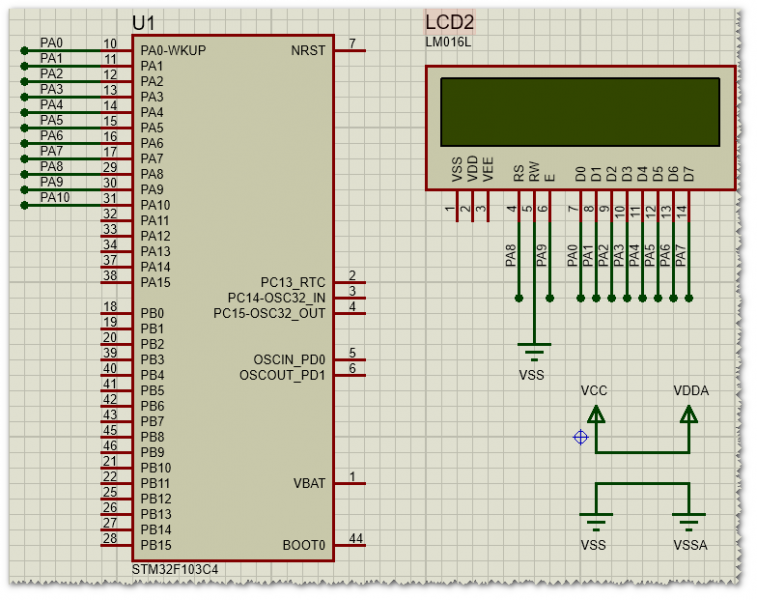
Task: Select the wire endpoint dot of PA10 net
Action: point(24,205)
